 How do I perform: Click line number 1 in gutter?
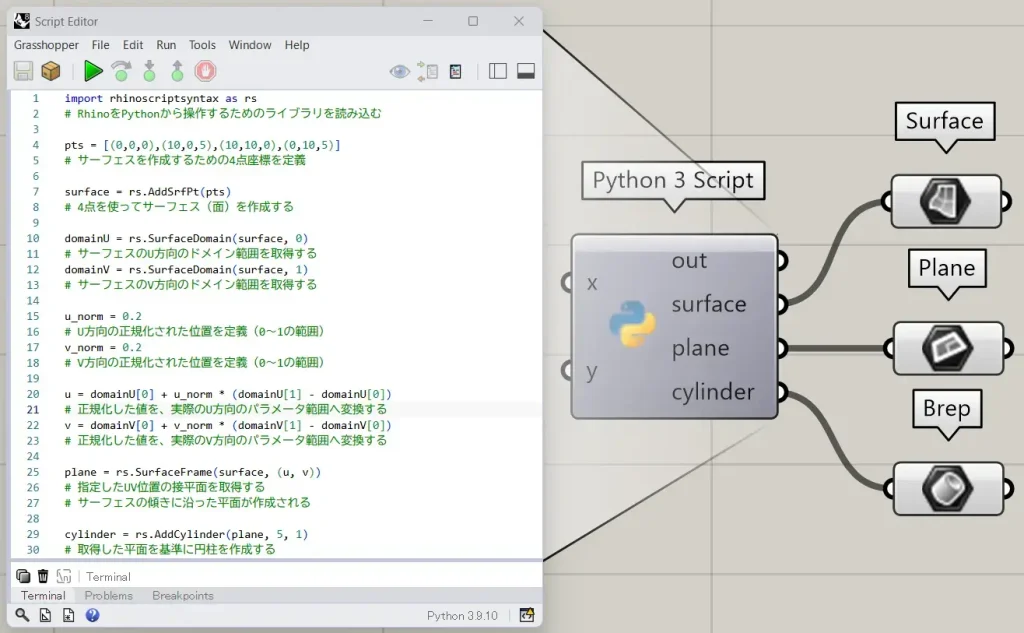pyautogui.click(x=35, y=99)
